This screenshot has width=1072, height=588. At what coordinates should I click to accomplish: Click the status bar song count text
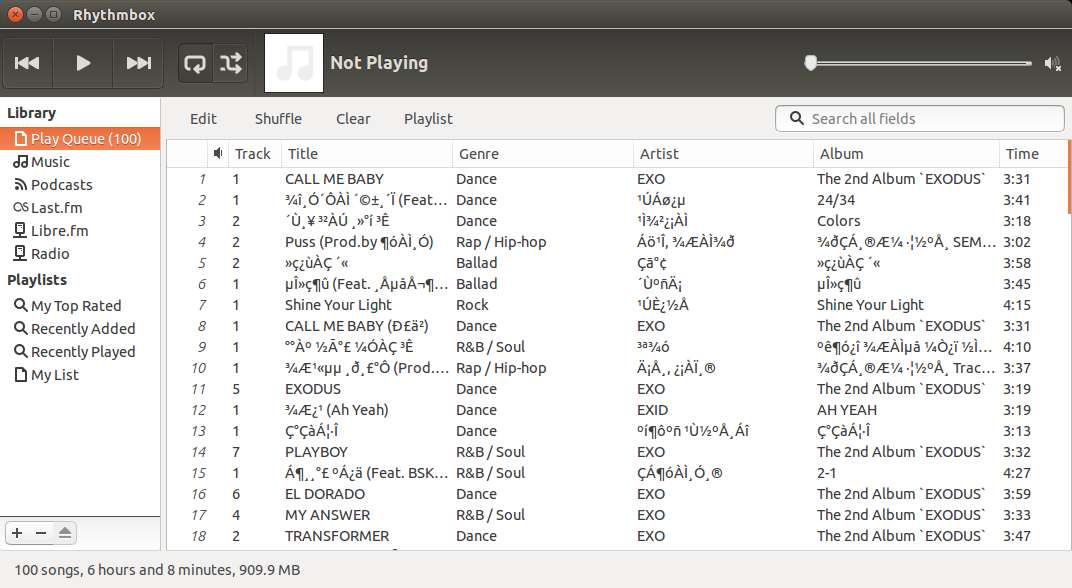pyautogui.click(x=157, y=570)
